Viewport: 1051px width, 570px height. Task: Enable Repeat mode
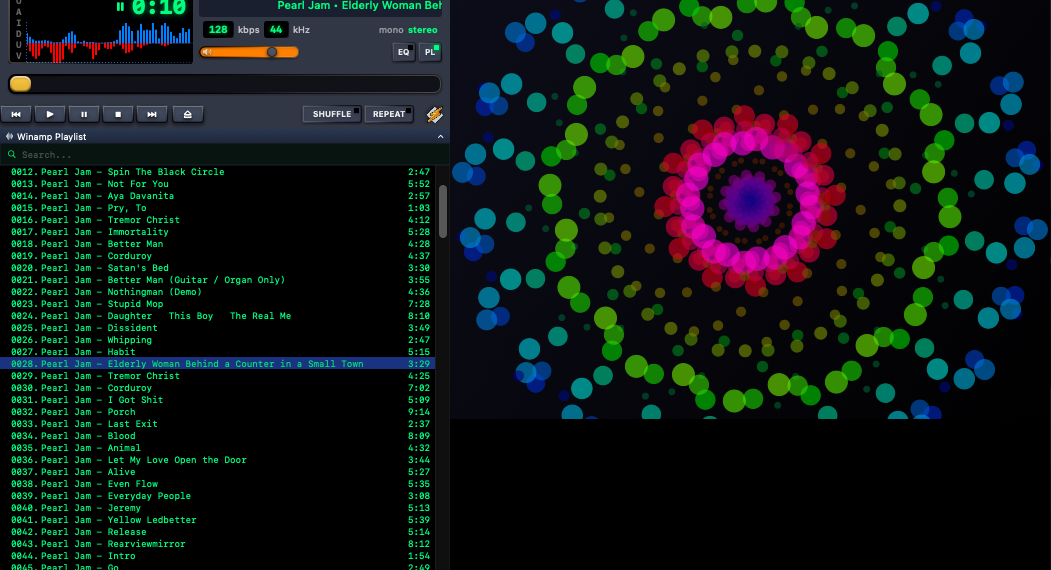click(389, 114)
